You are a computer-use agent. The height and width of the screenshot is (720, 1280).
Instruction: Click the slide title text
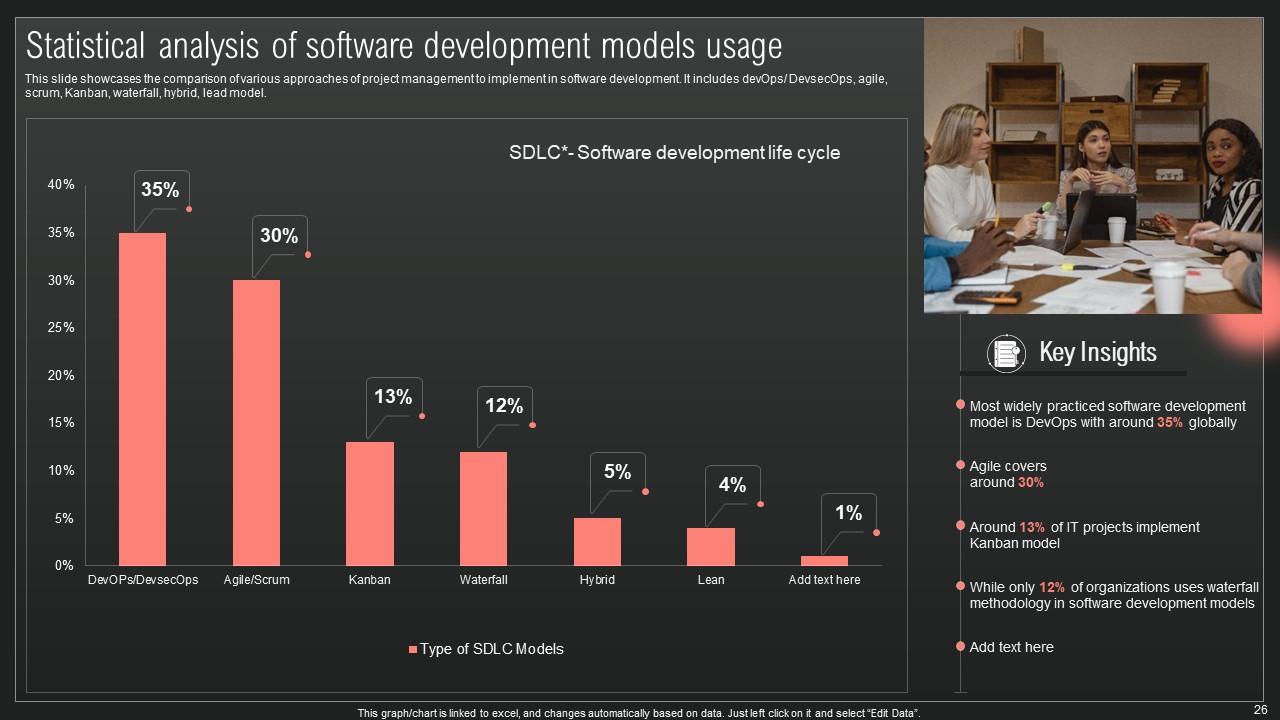pos(403,46)
